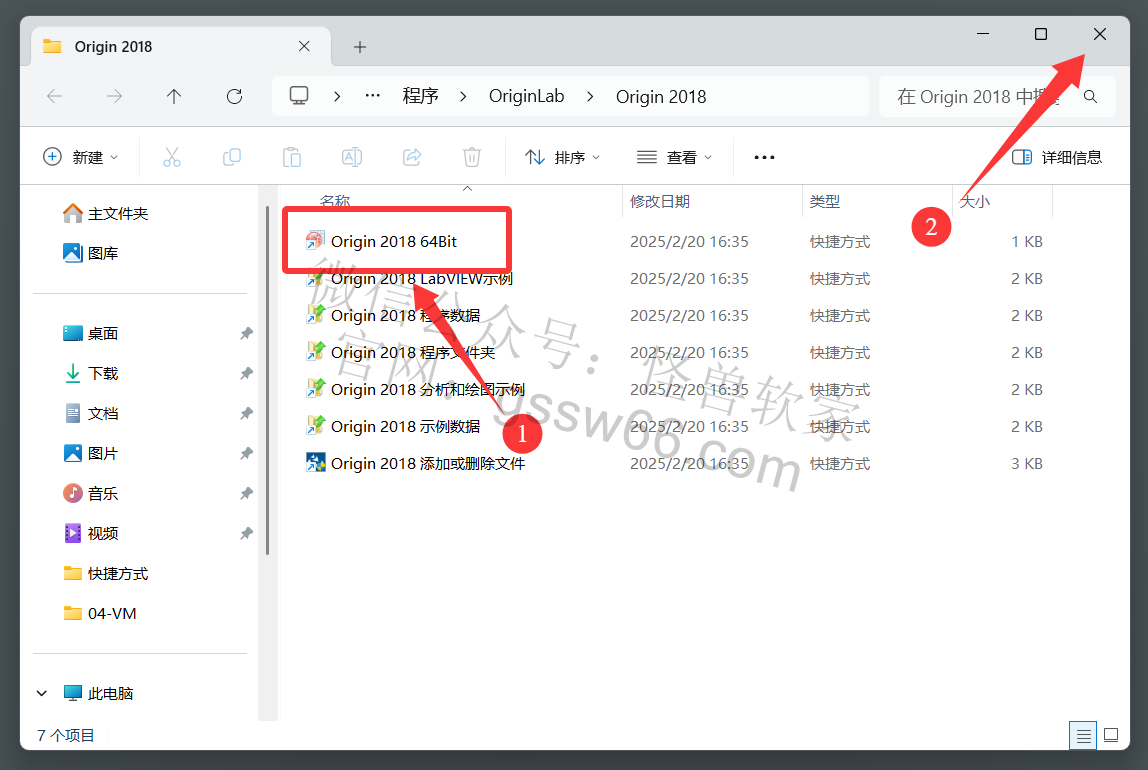
Task: Open 图片 in the sidebar
Action: (91, 453)
